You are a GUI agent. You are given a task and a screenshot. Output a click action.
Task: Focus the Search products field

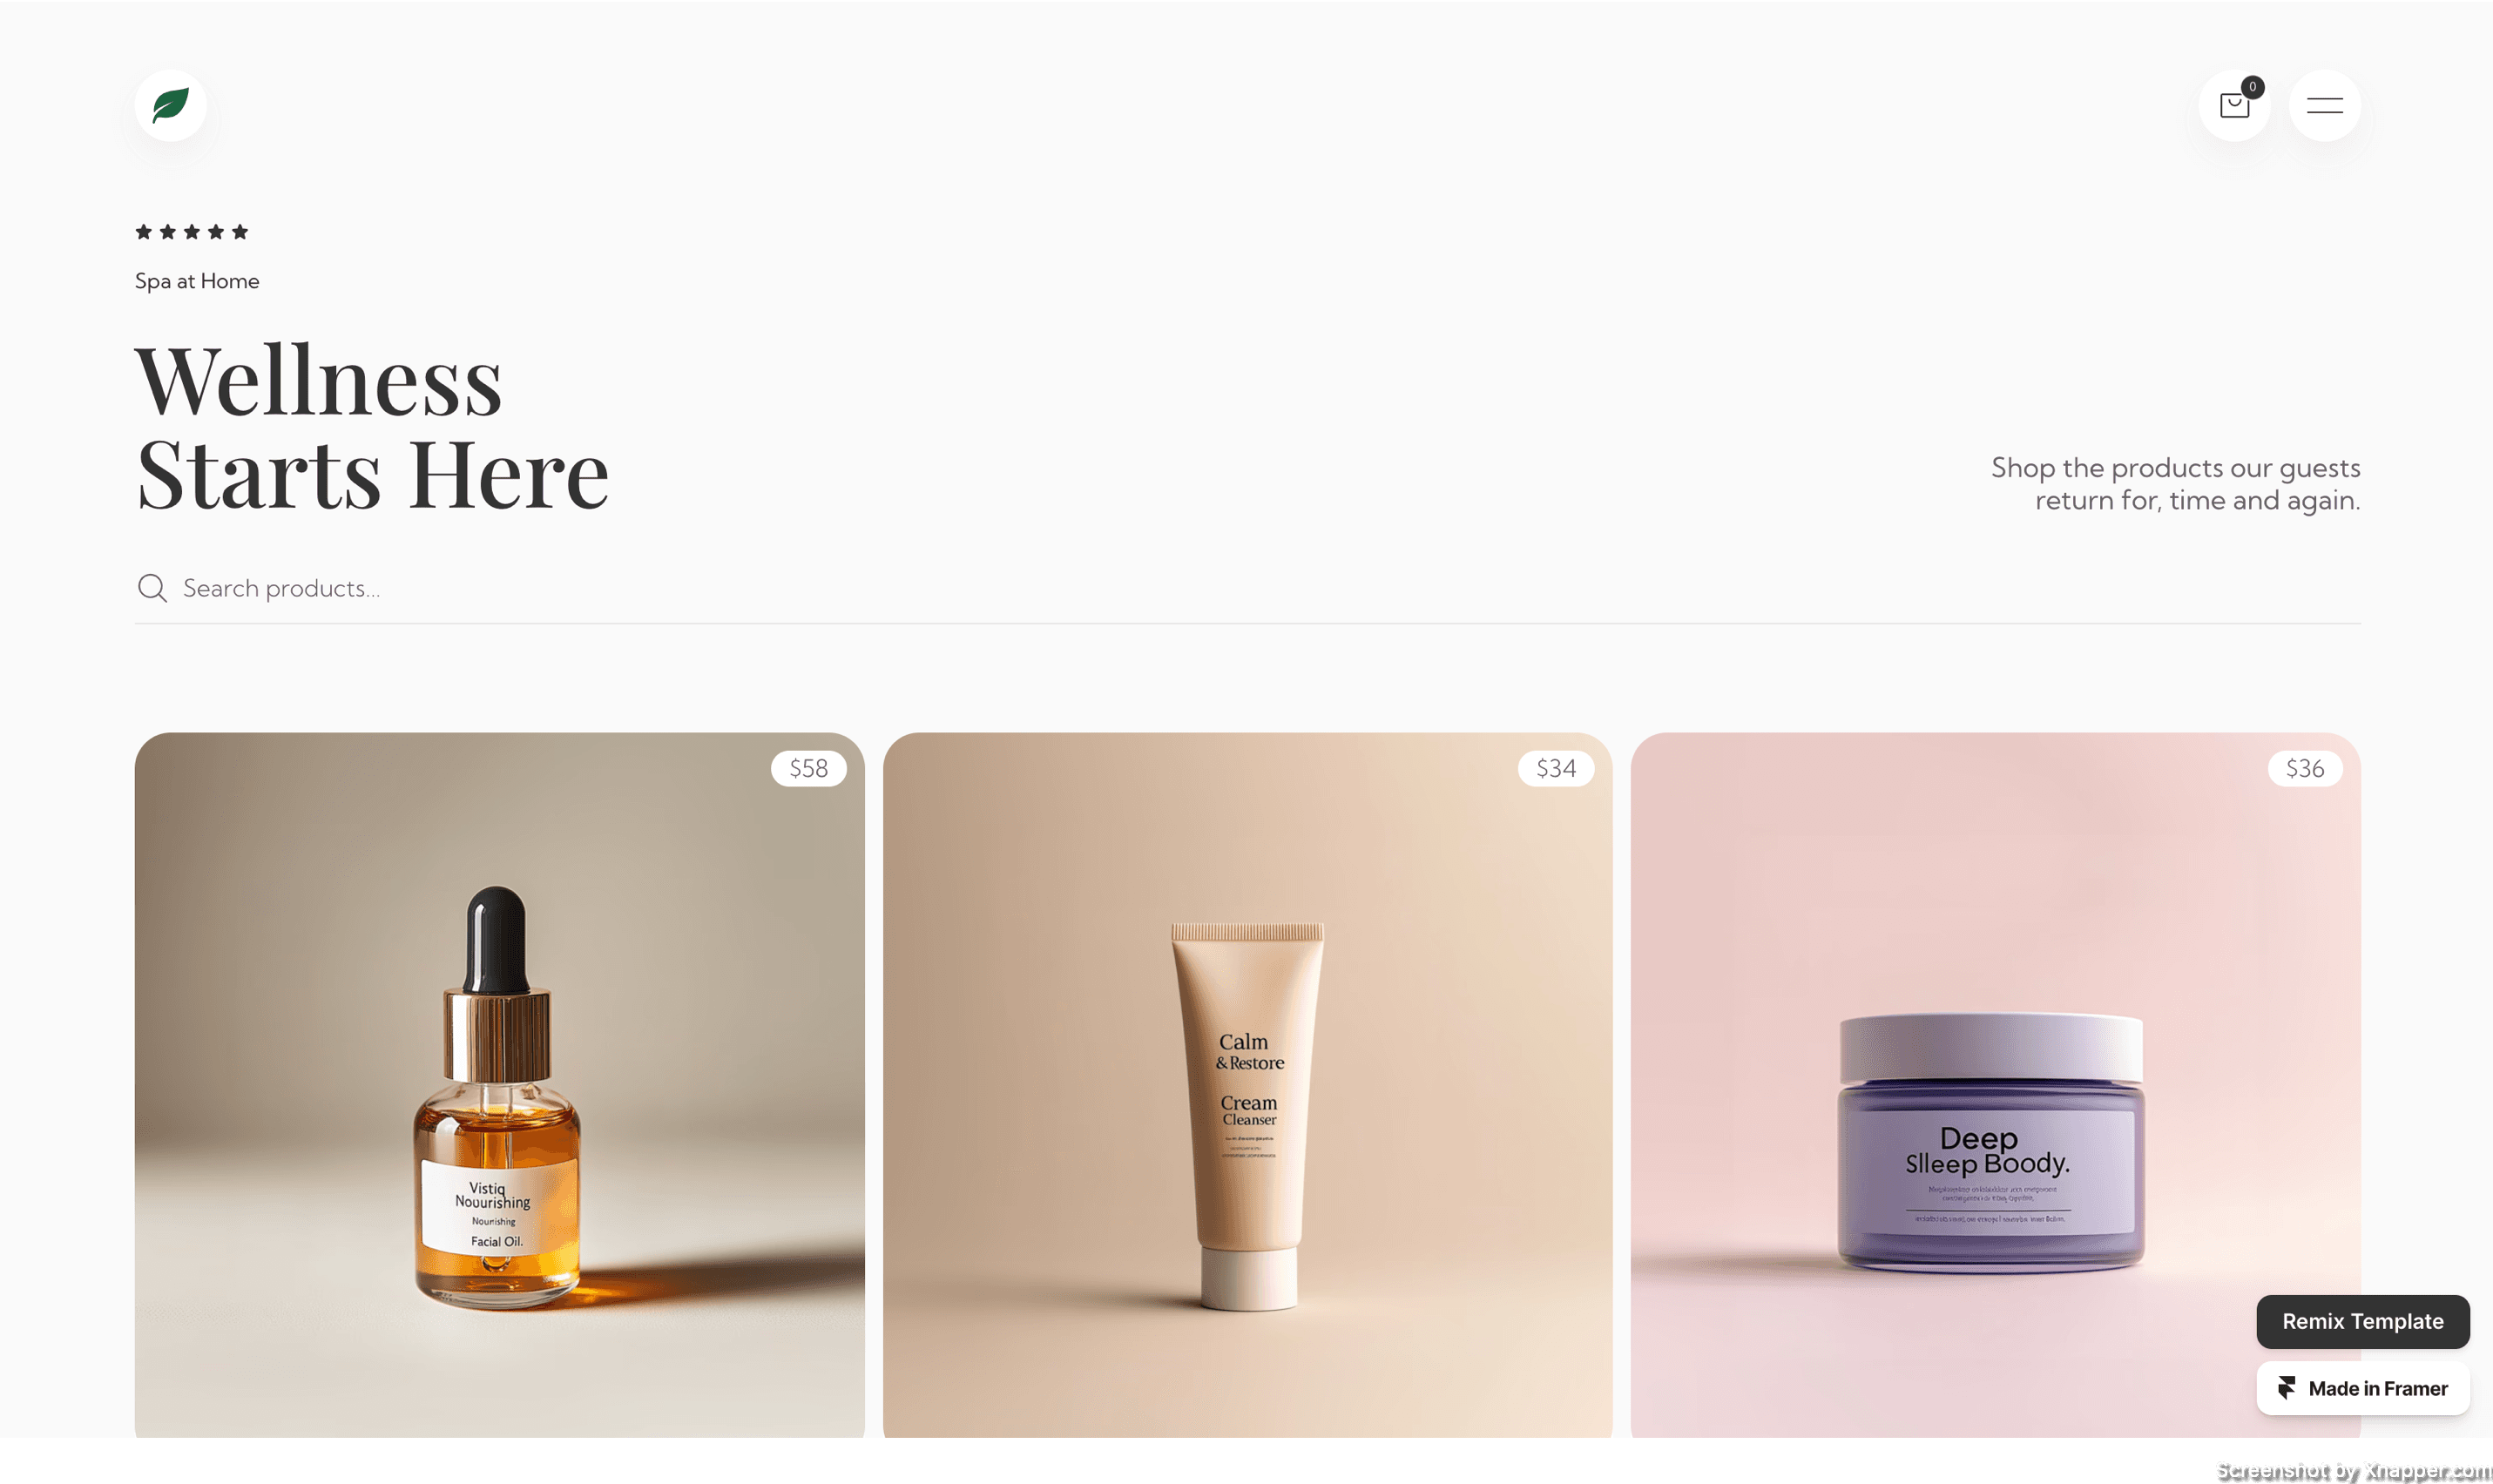tap(1247, 588)
